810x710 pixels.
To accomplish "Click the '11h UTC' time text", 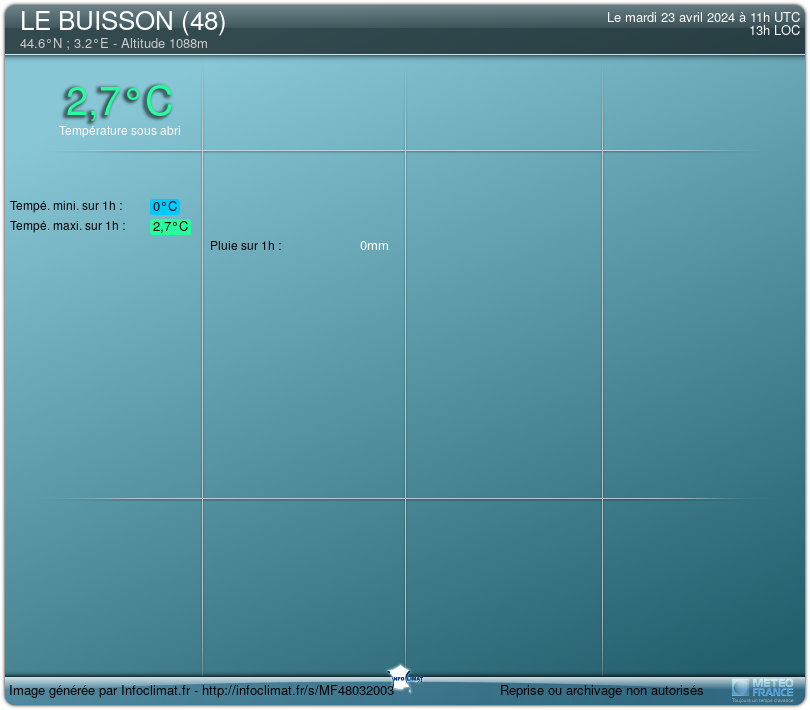I will [776, 18].
